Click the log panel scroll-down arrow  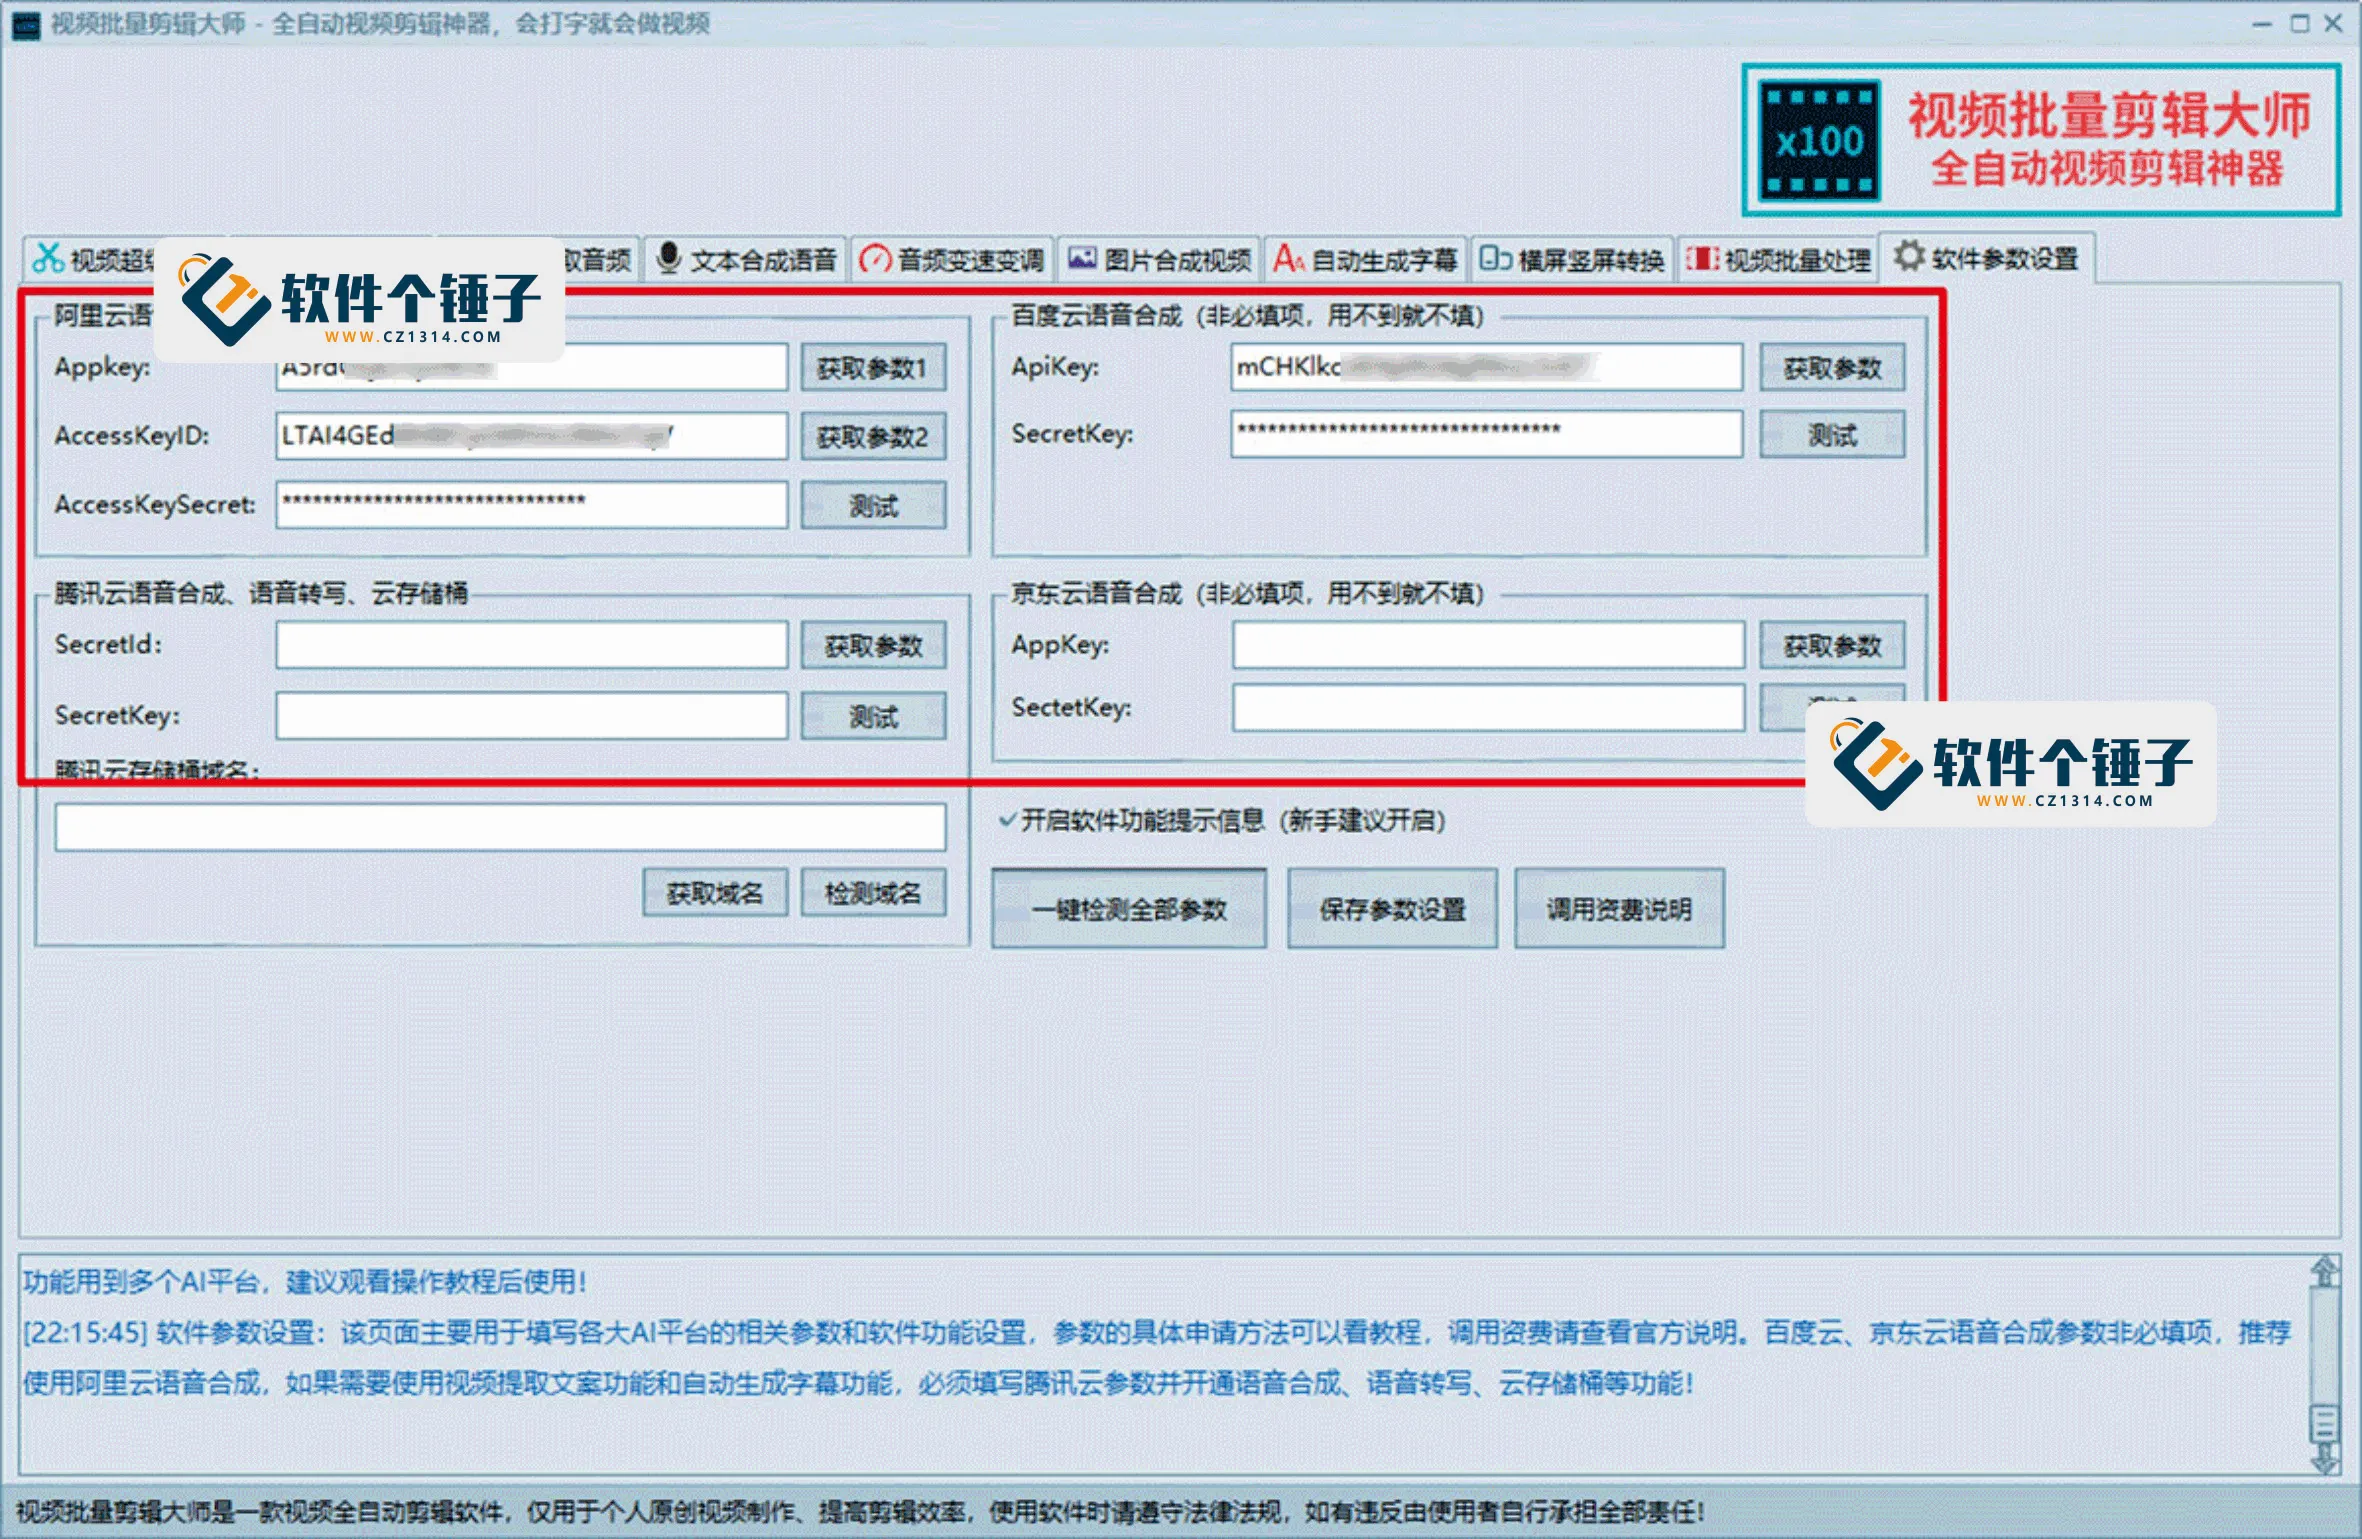pyautogui.click(x=2325, y=1460)
